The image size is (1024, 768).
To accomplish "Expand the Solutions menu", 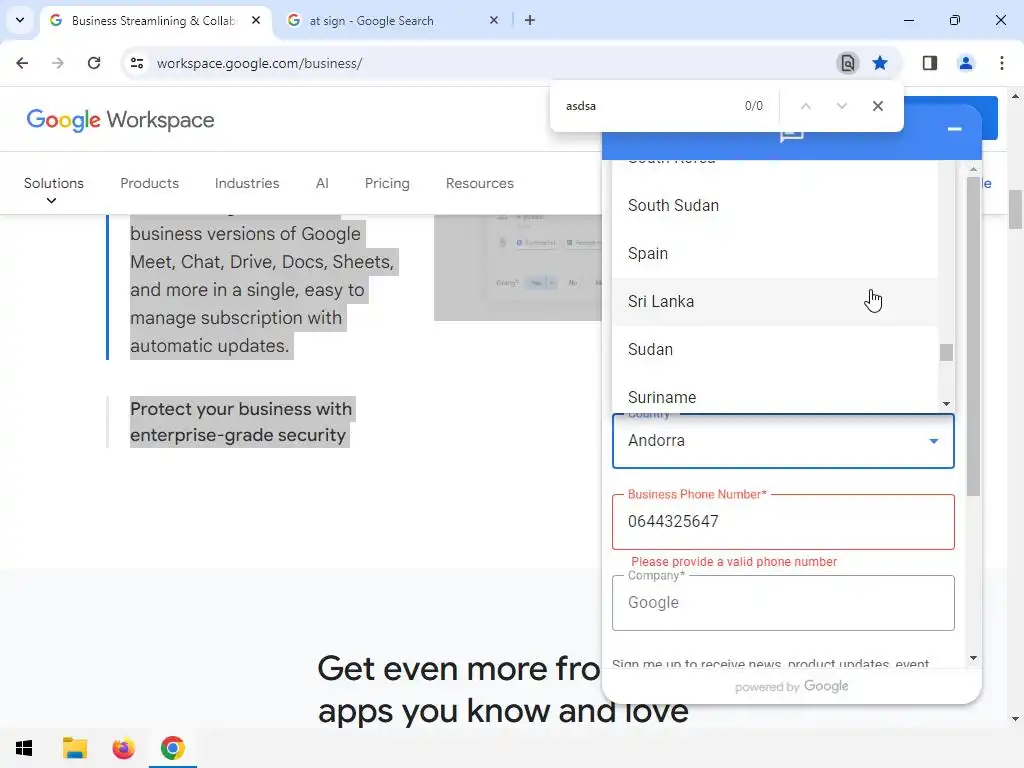I will [x=54, y=184].
